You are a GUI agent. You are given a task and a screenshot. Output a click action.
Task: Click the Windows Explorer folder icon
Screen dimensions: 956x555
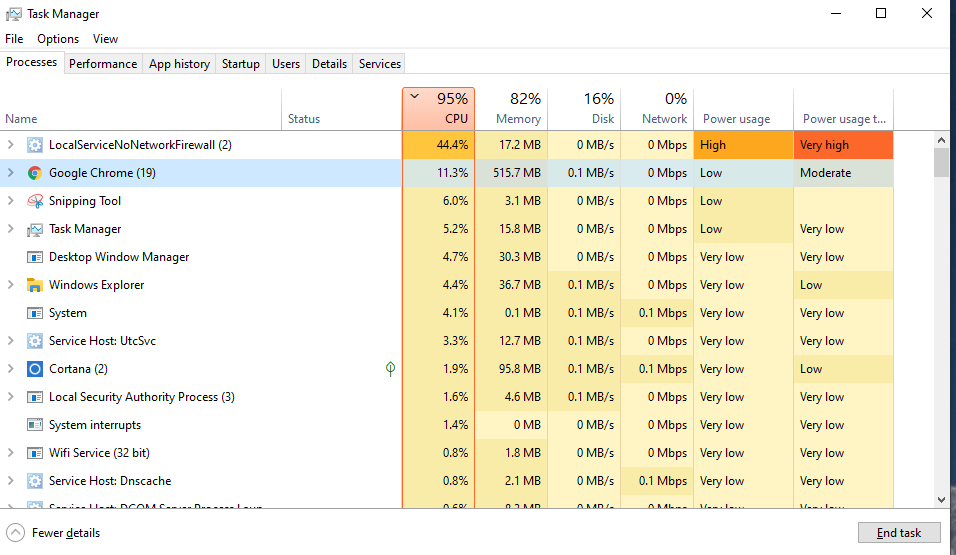35,285
